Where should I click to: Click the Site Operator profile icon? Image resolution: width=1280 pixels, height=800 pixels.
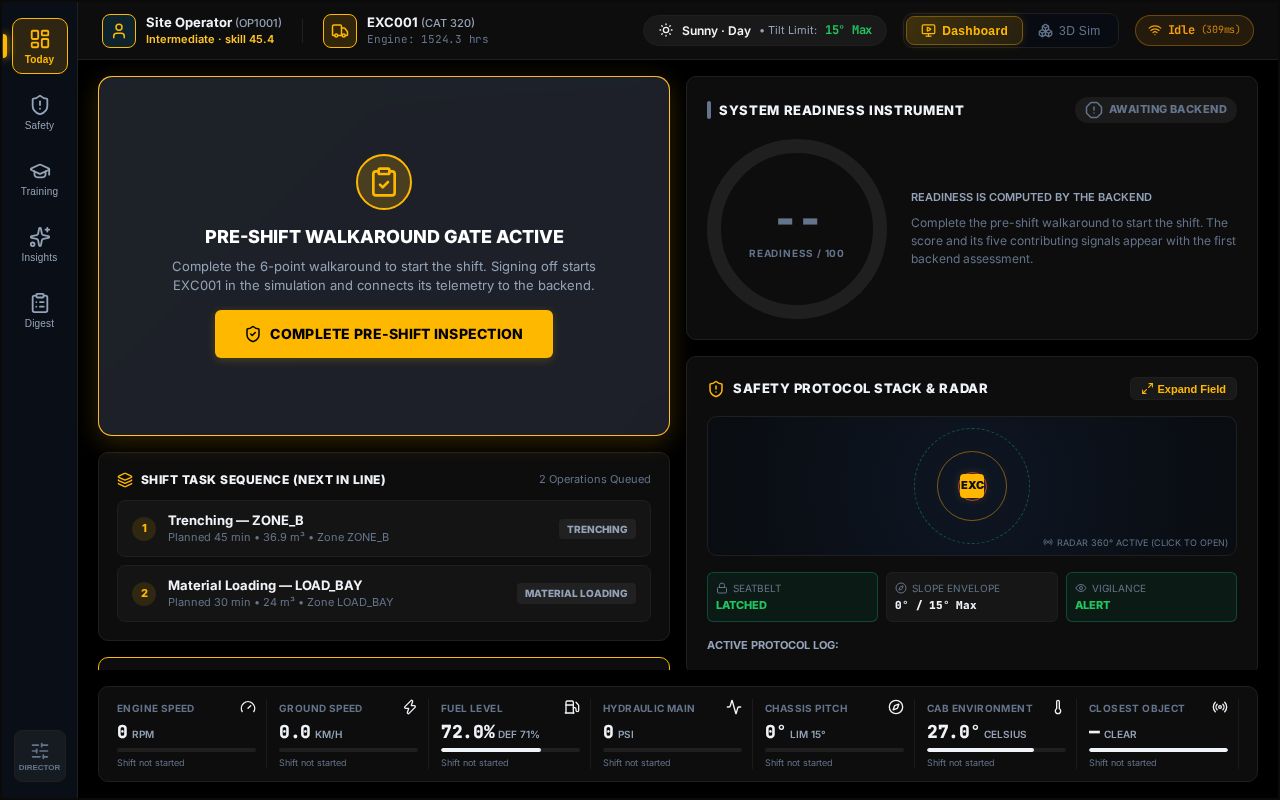(x=119, y=31)
